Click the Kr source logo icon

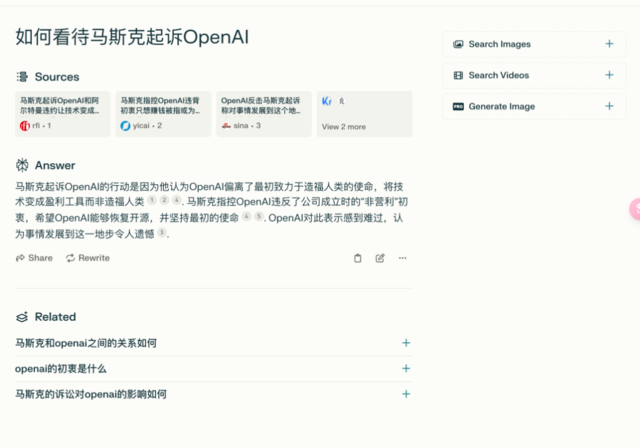click(x=327, y=101)
